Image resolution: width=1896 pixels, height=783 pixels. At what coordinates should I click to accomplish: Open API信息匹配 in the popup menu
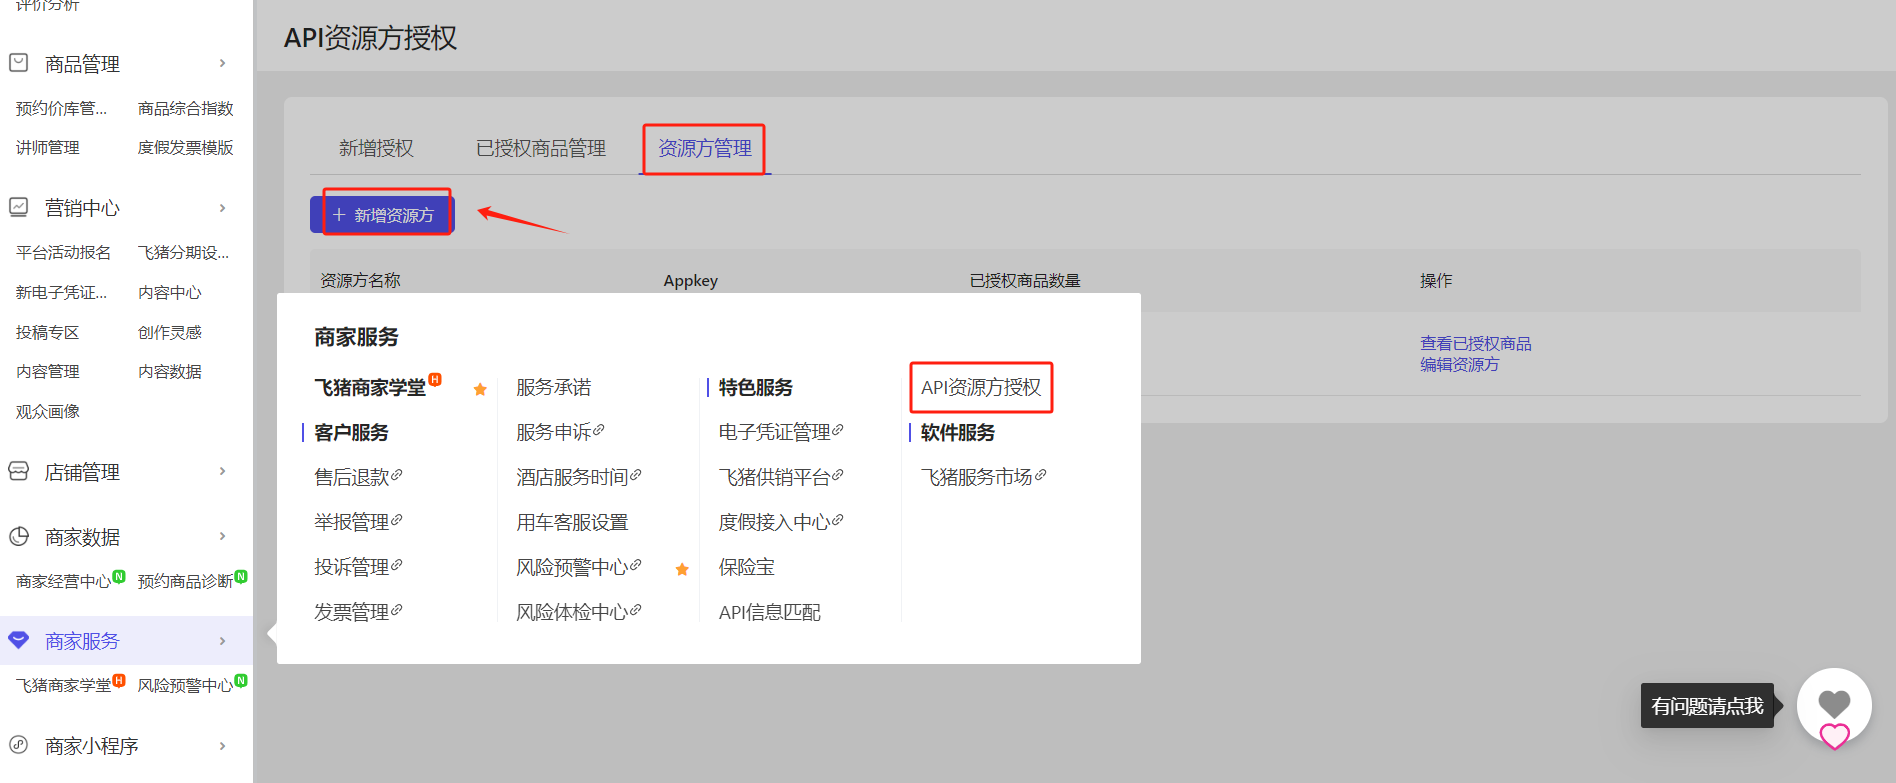pyautogui.click(x=770, y=612)
